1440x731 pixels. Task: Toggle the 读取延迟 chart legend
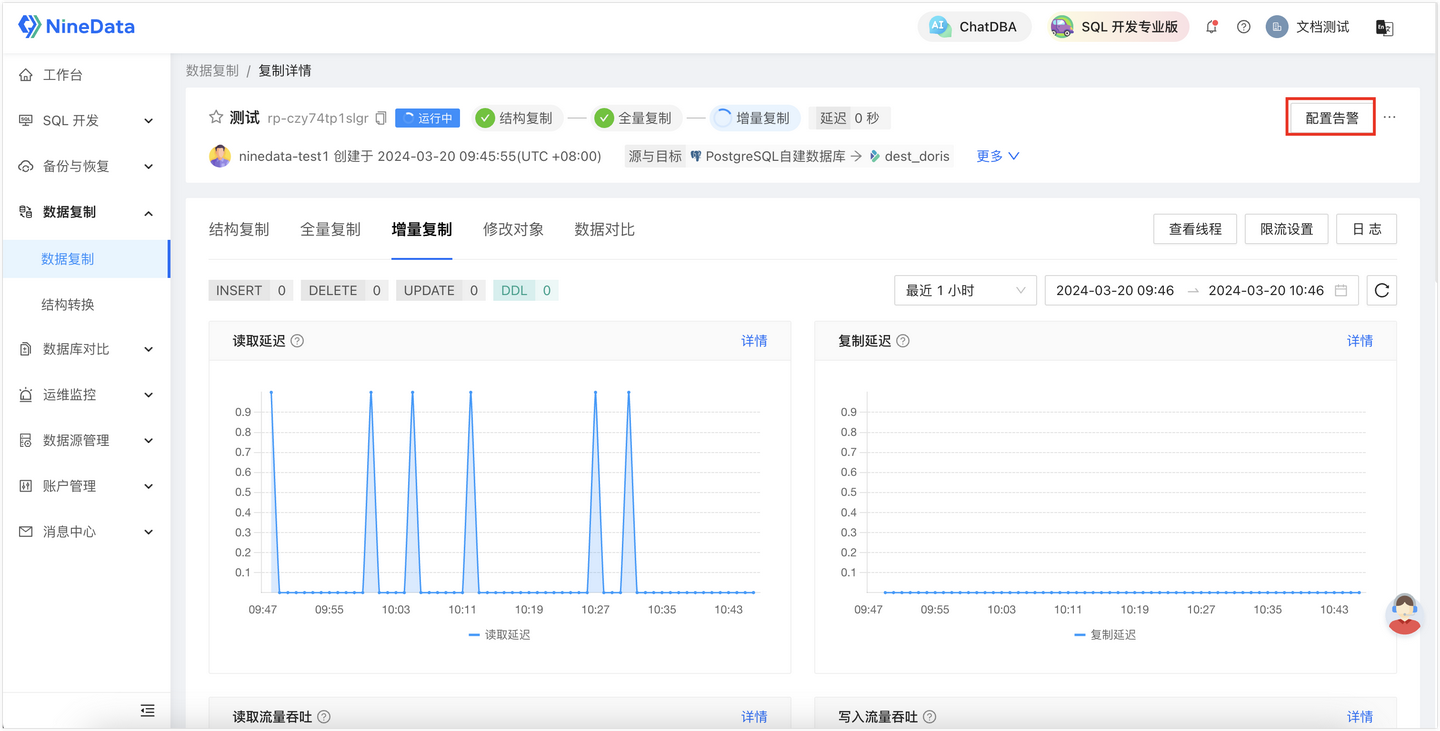tap(500, 634)
